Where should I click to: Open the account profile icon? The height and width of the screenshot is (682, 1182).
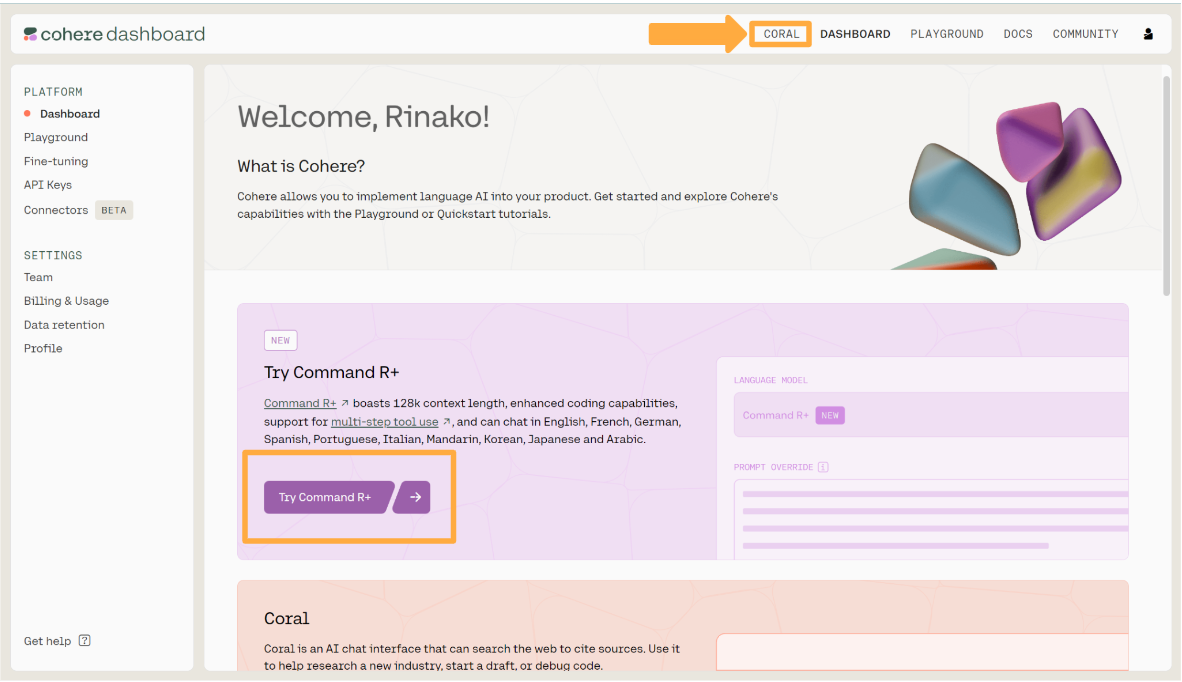click(x=1148, y=33)
